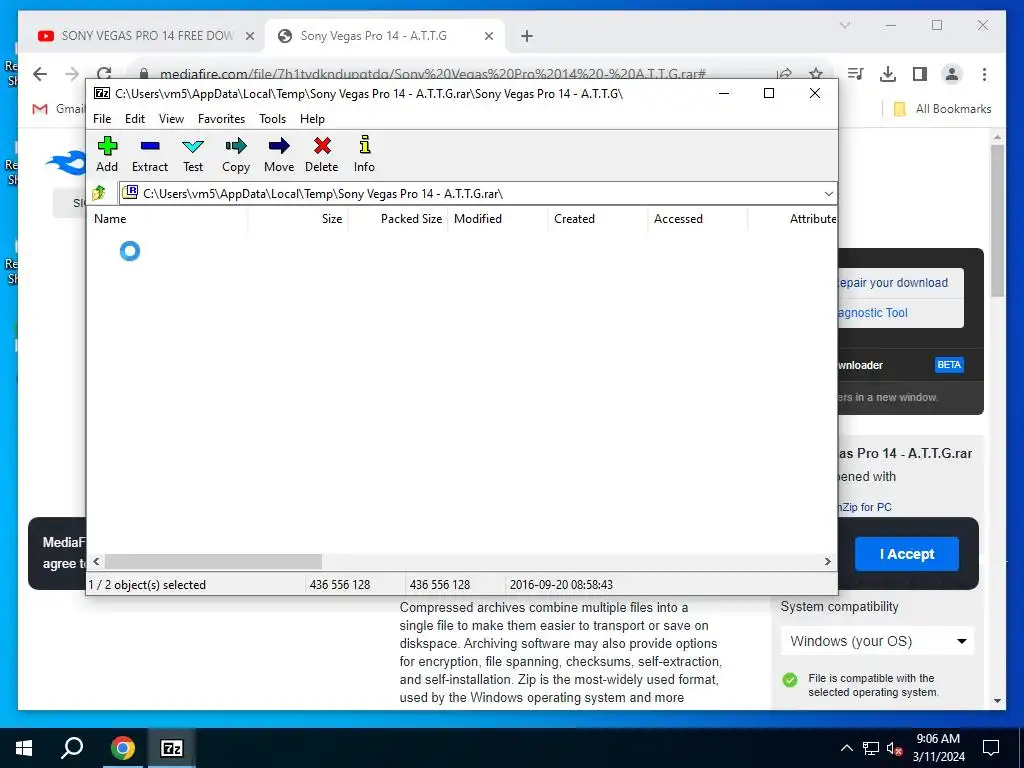Sort by the Size column header
This screenshot has width=1024, height=768.
tap(298, 219)
